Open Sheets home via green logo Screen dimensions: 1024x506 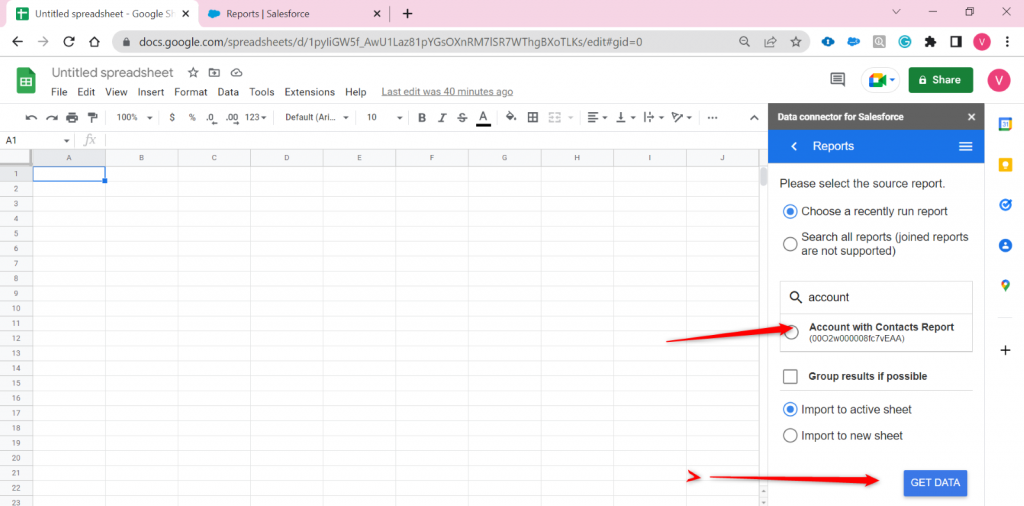pos(26,81)
